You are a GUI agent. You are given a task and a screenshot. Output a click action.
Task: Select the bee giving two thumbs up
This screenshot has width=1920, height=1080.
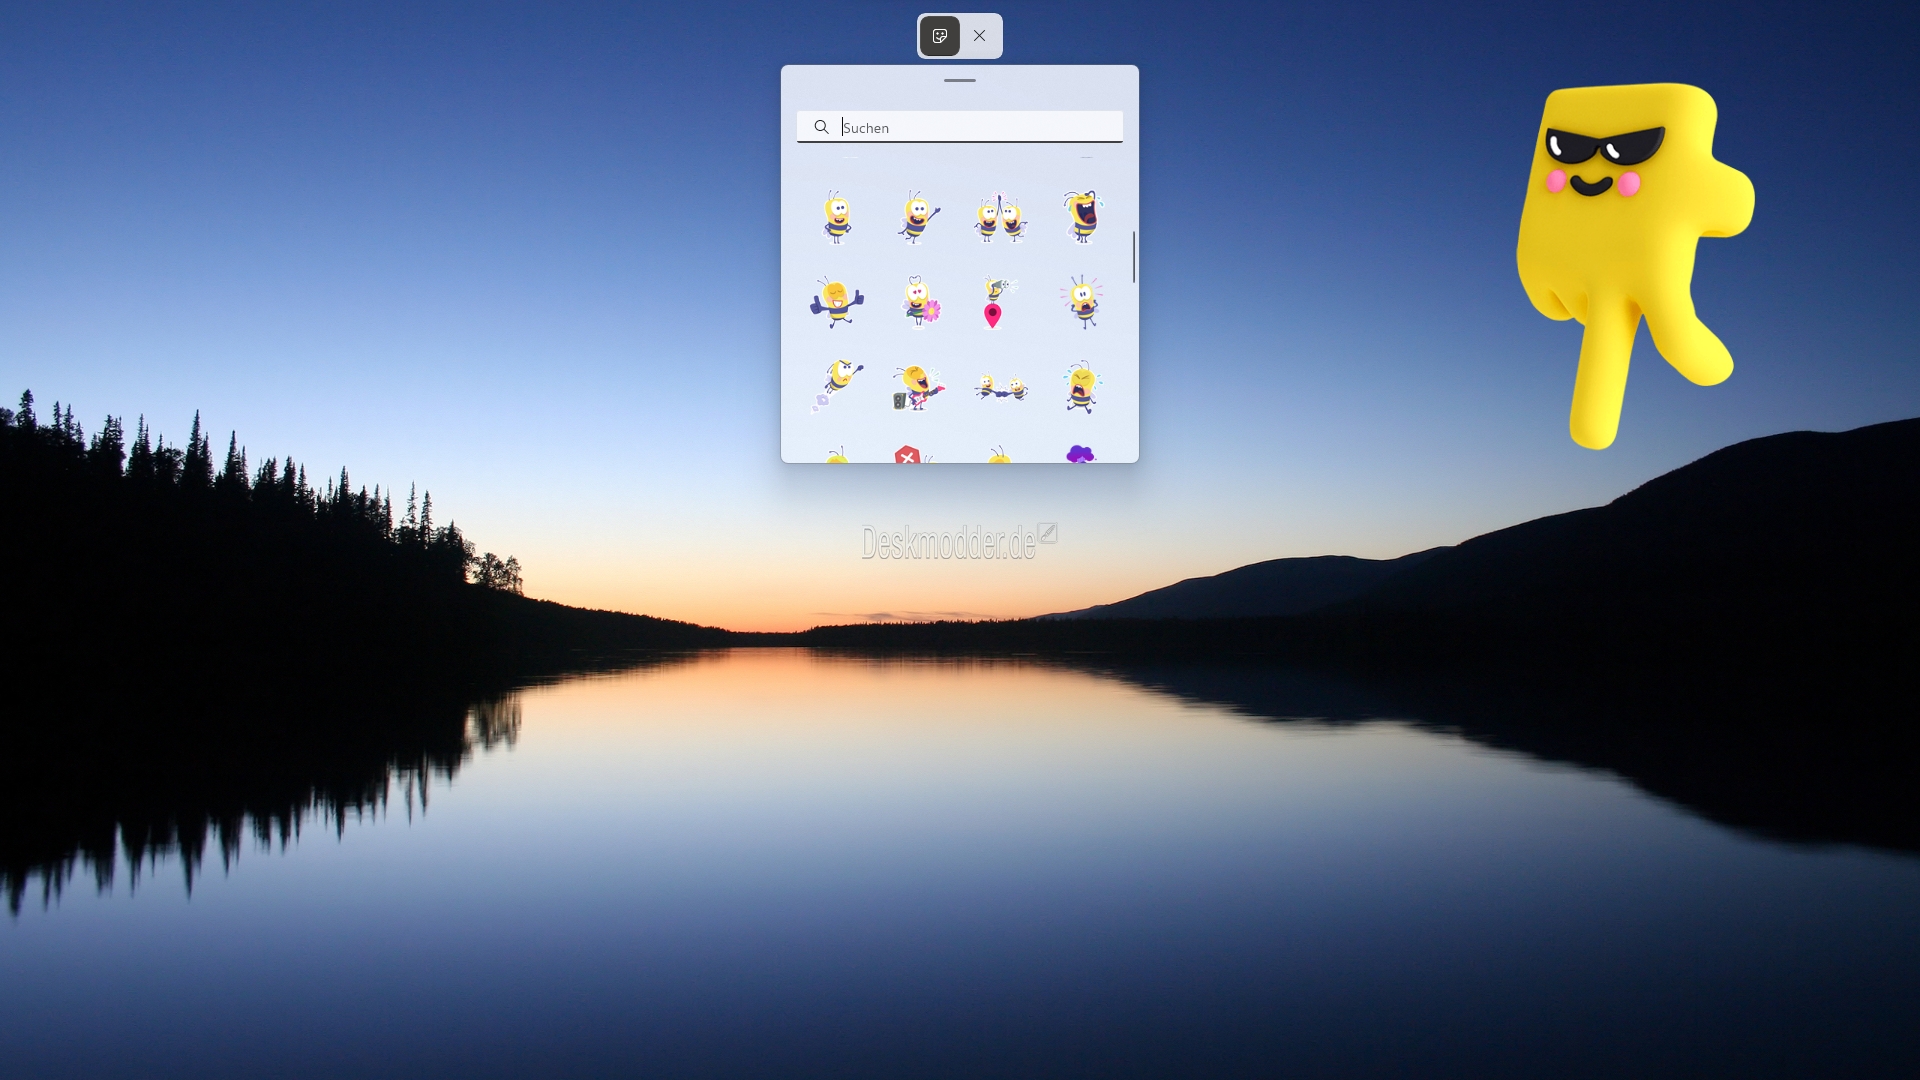coord(837,301)
